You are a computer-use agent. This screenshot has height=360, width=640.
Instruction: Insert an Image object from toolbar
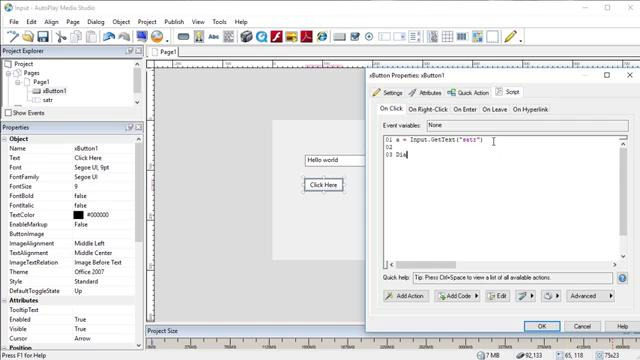coord(199,37)
